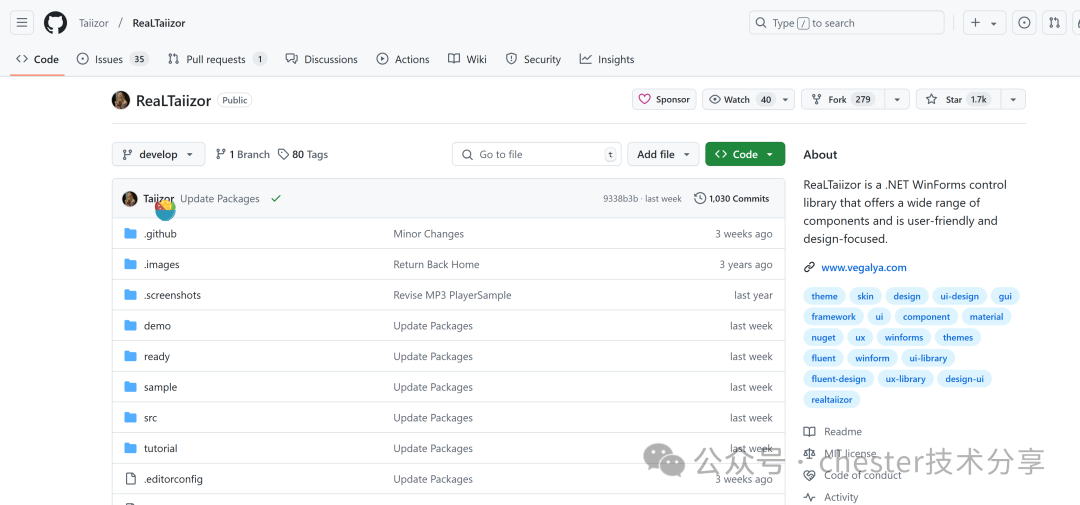Viewport: 1080px width, 505px height.
Task: Open pull requests icon in top header
Action: coord(1055,23)
